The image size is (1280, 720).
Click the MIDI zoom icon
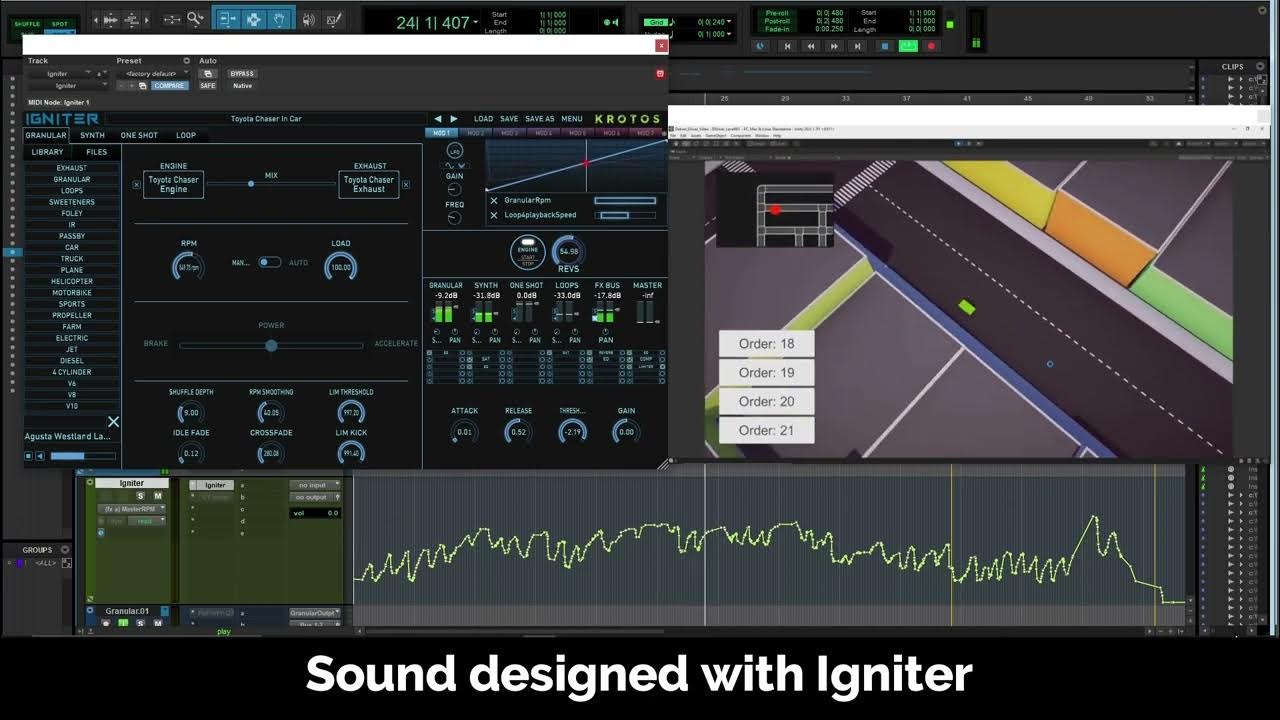point(131,20)
